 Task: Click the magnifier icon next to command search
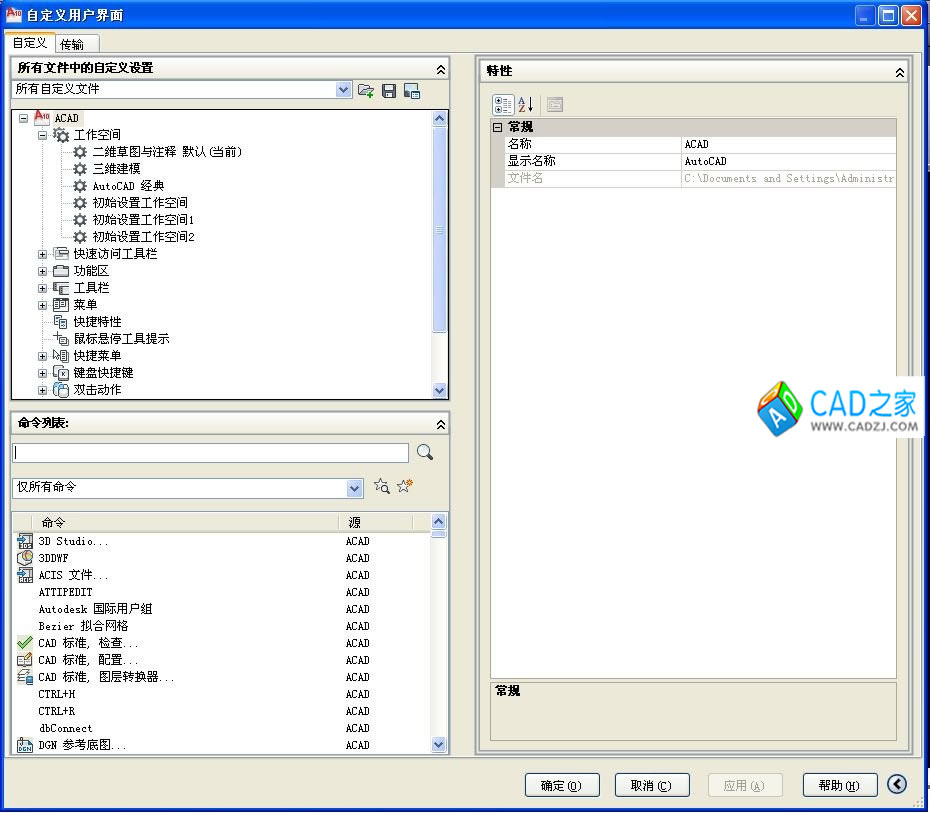[x=425, y=453]
